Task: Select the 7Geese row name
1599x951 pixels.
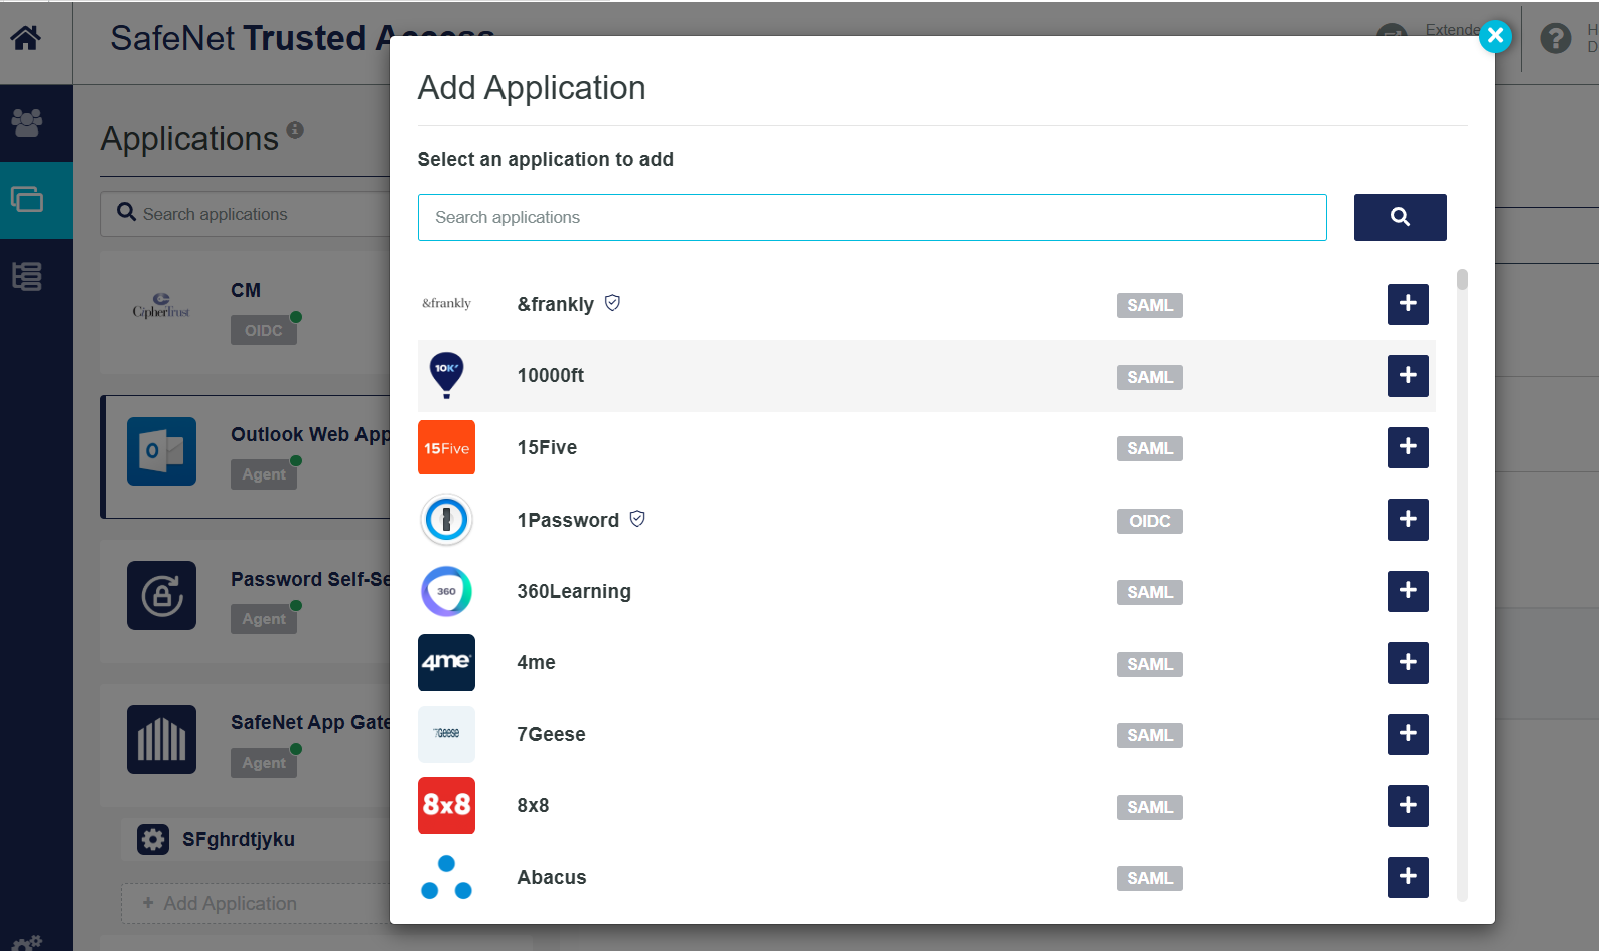Action: click(551, 734)
